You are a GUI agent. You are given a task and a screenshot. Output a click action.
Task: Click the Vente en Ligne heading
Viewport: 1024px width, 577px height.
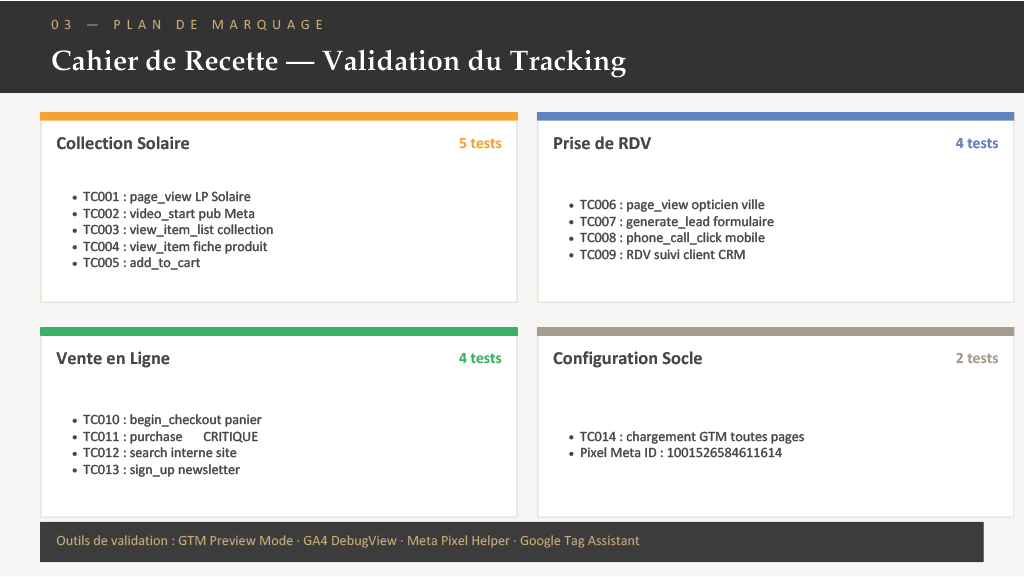[x=113, y=358]
